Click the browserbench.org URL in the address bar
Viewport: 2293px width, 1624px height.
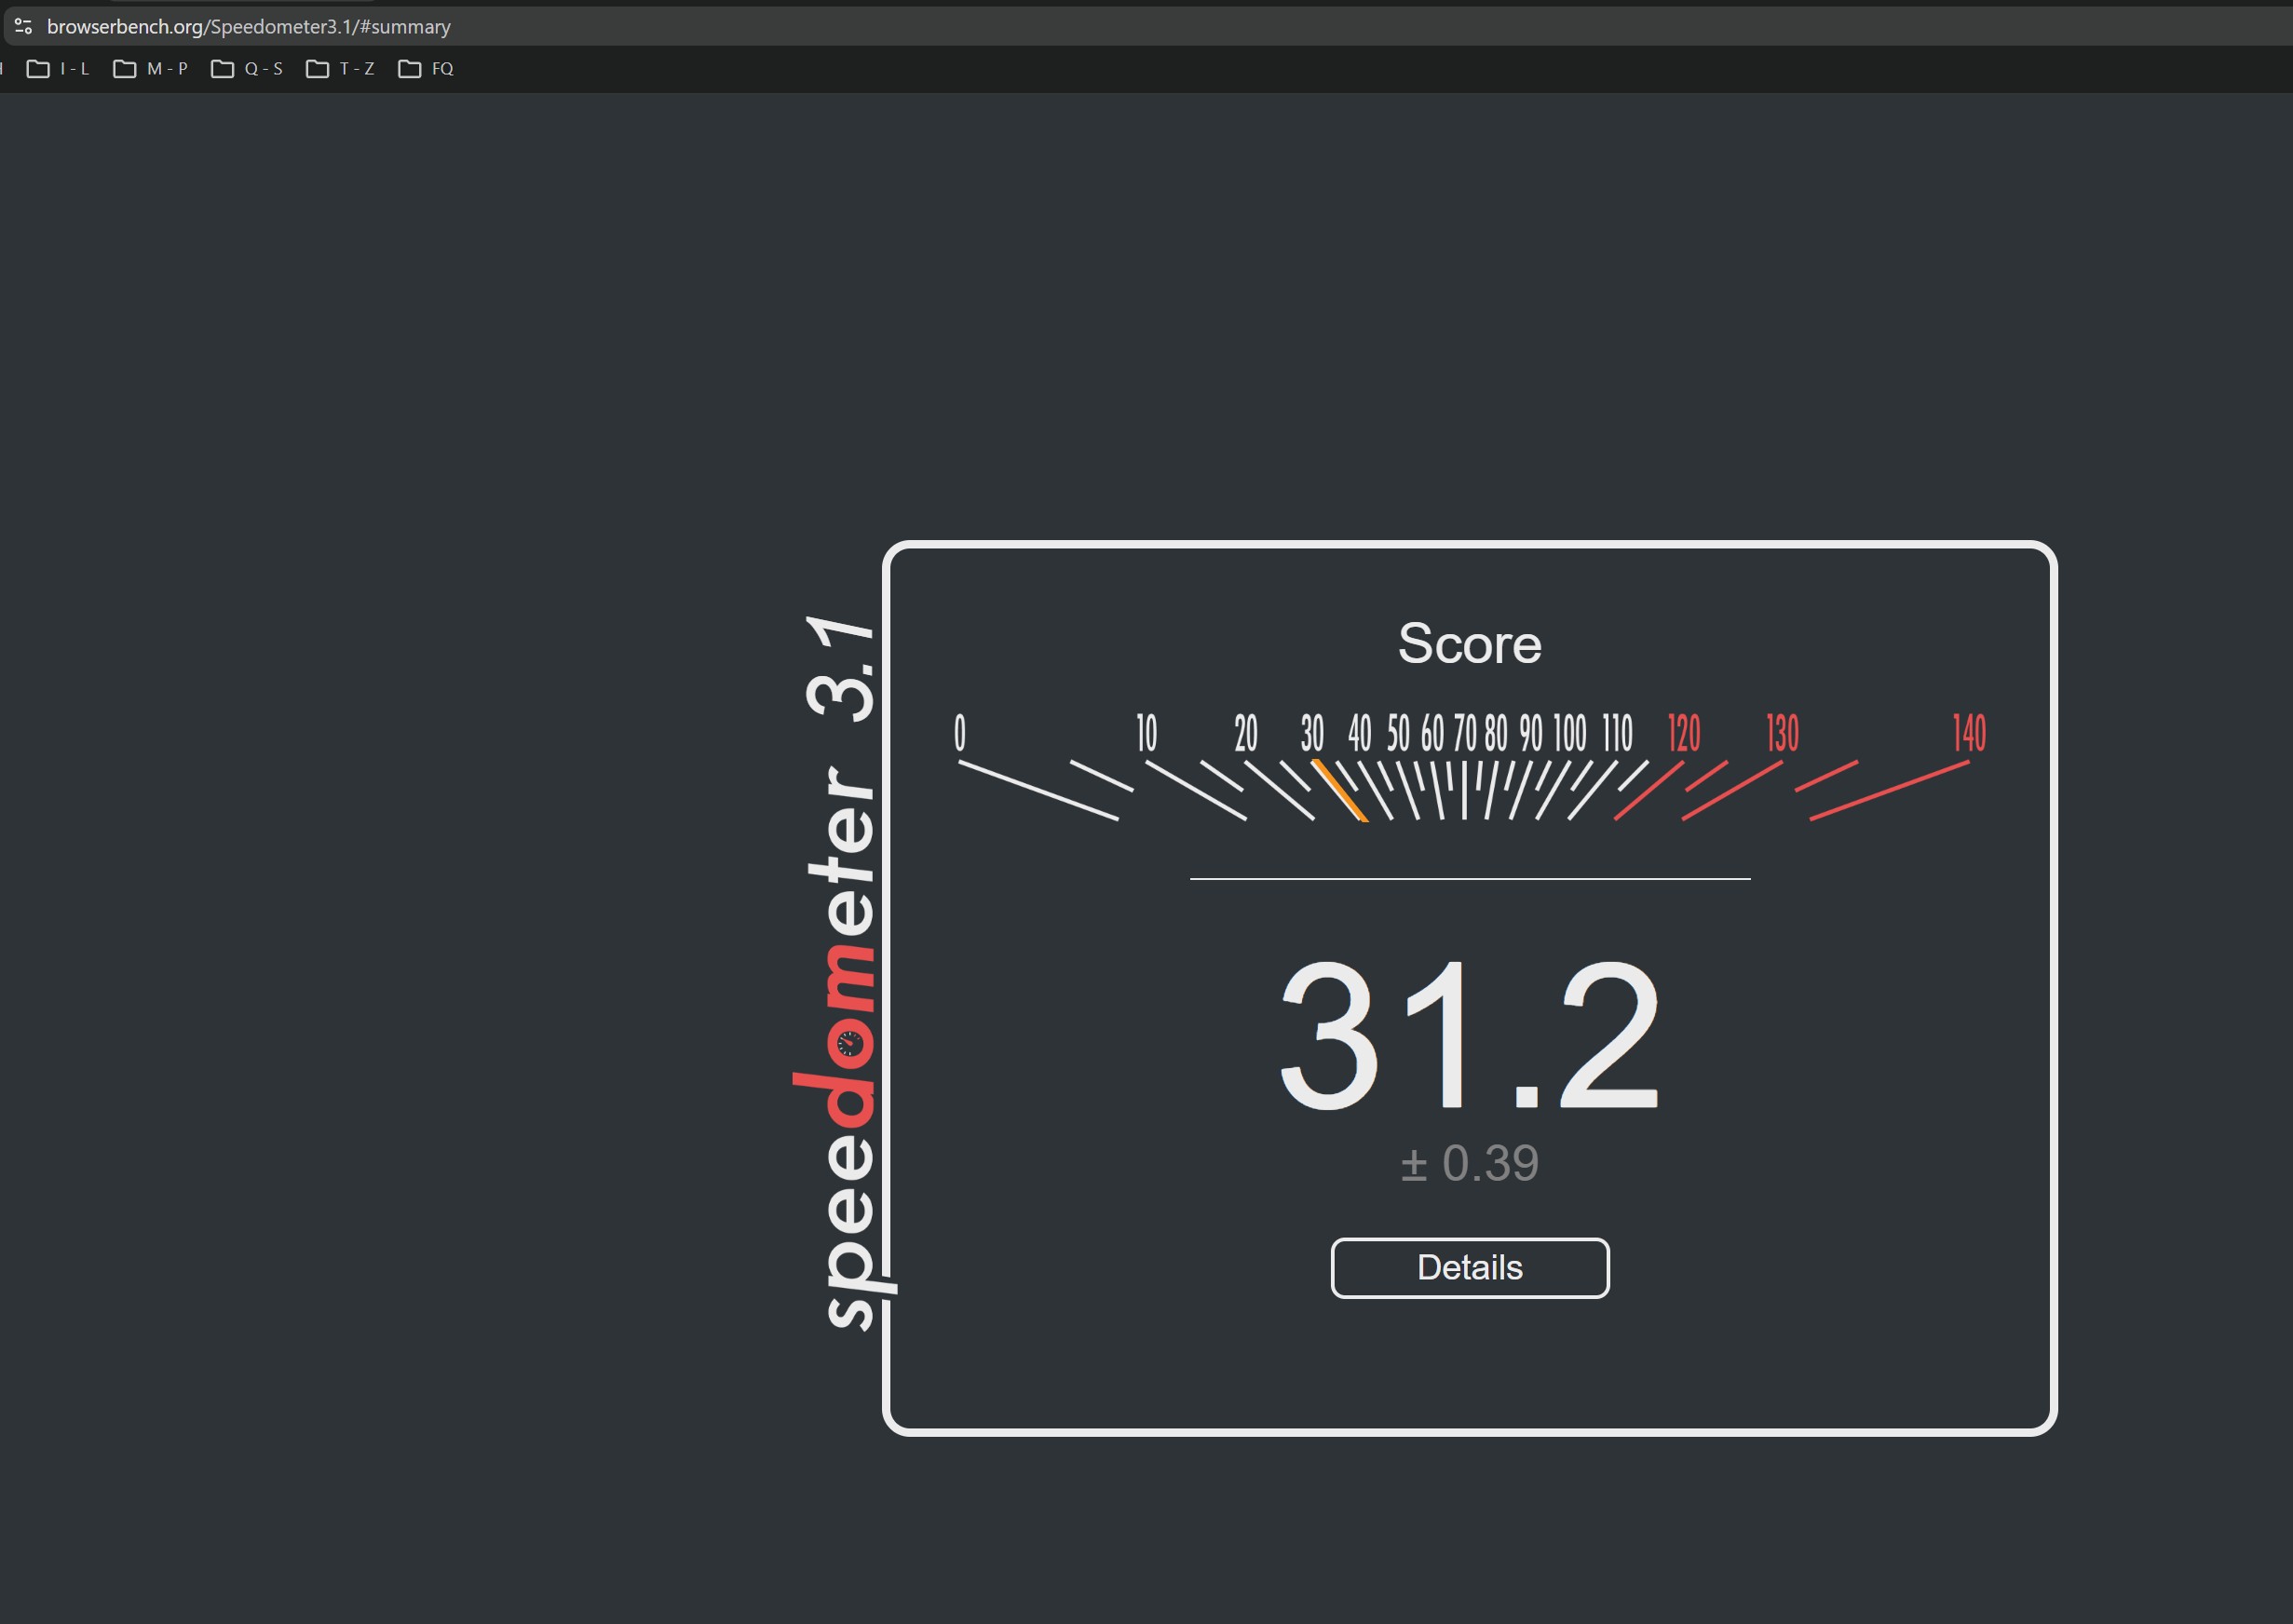pyautogui.click(x=248, y=26)
